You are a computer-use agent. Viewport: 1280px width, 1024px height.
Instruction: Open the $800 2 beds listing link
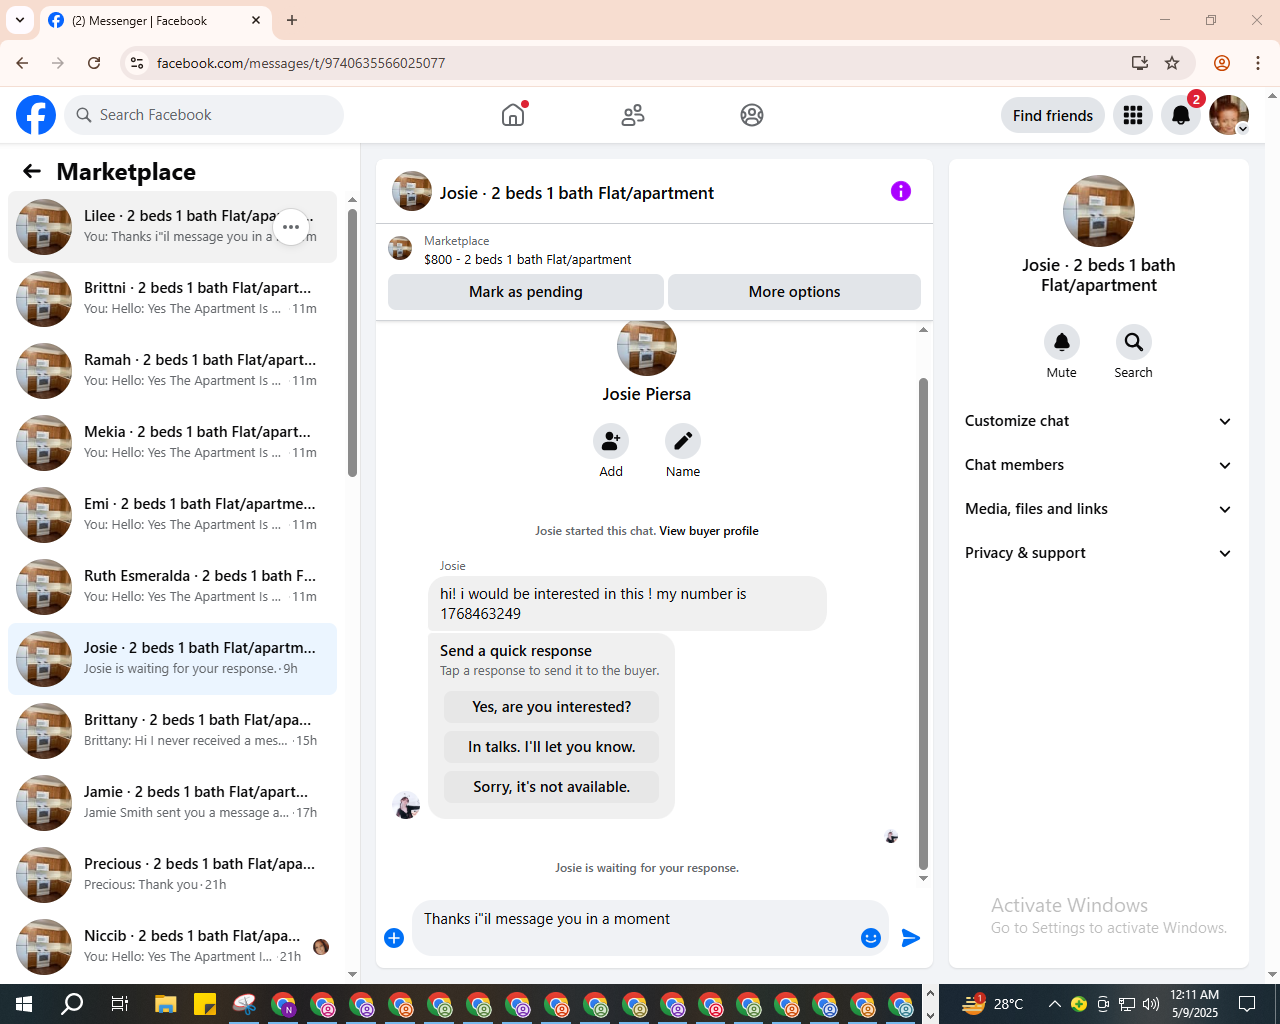click(x=527, y=259)
